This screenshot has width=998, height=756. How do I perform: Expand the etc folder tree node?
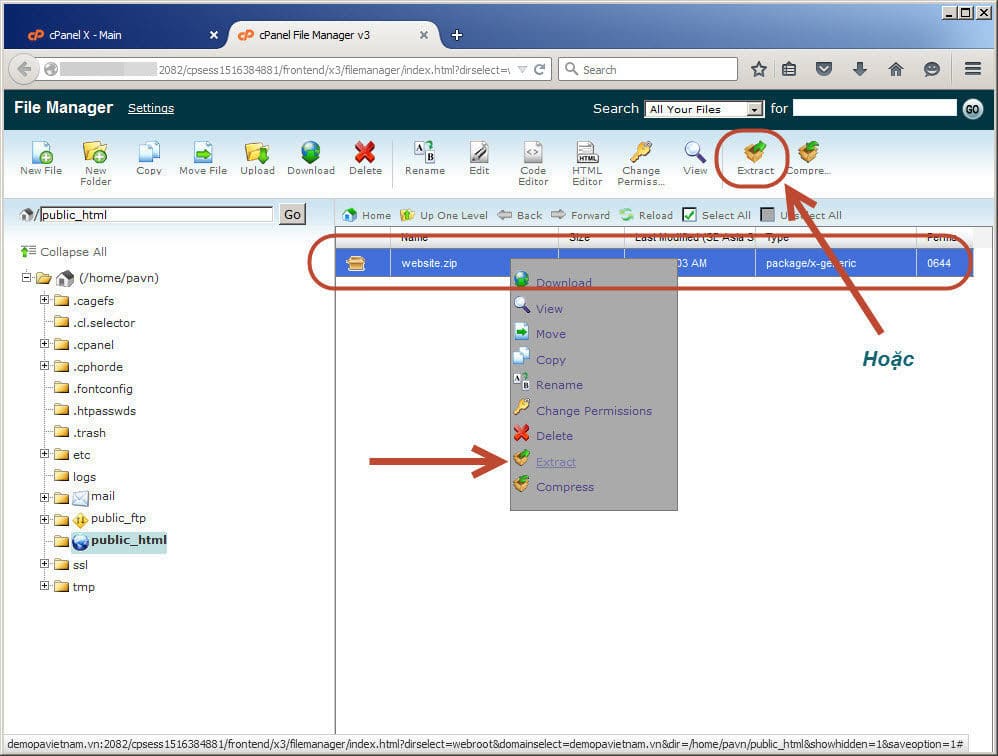(45, 454)
